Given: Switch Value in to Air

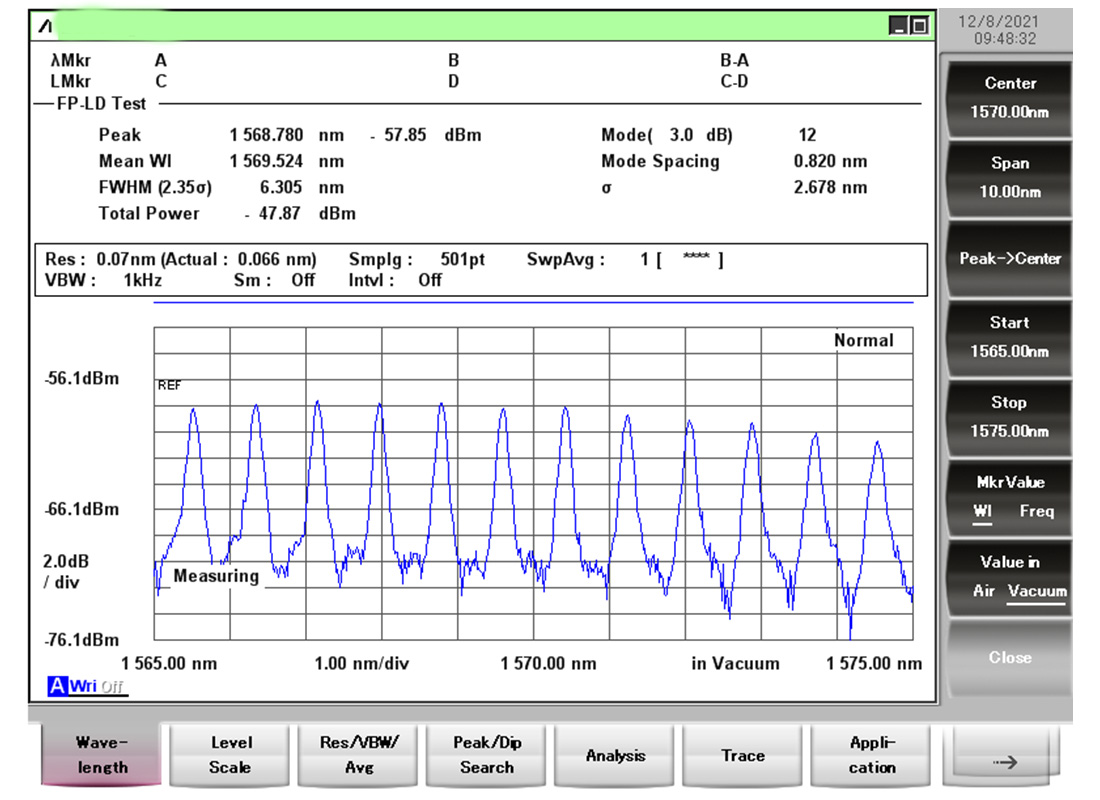Looking at the screenshot, I should click(x=984, y=591).
